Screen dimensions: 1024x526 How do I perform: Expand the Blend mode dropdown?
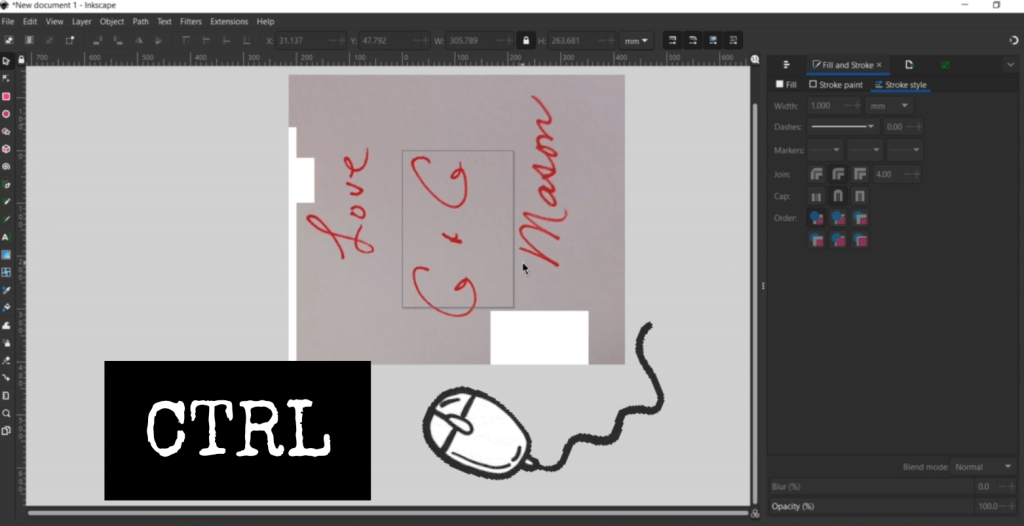tap(982, 467)
